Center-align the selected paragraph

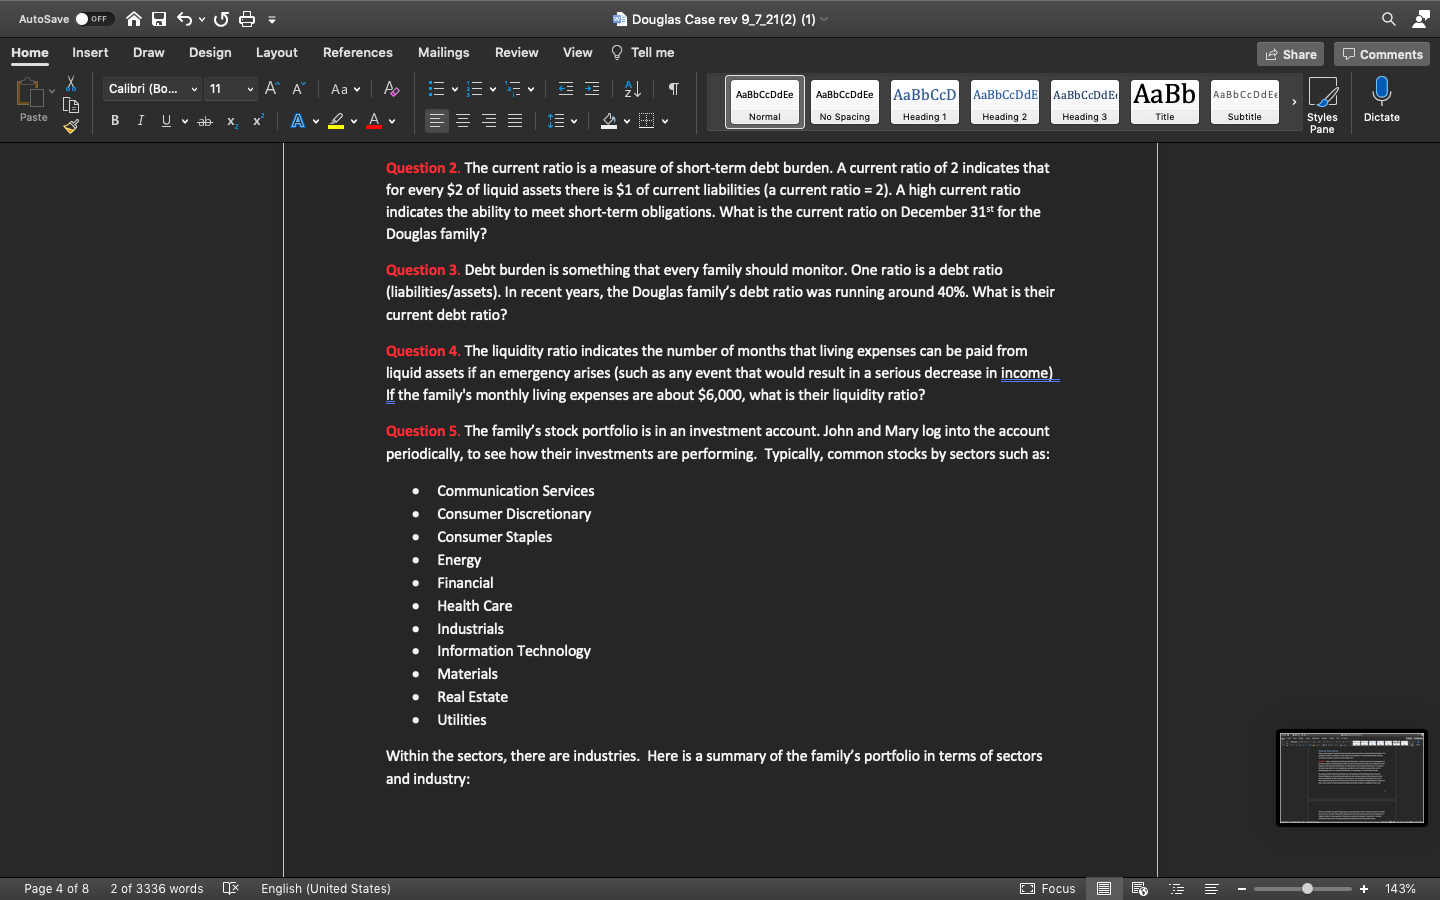[462, 121]
